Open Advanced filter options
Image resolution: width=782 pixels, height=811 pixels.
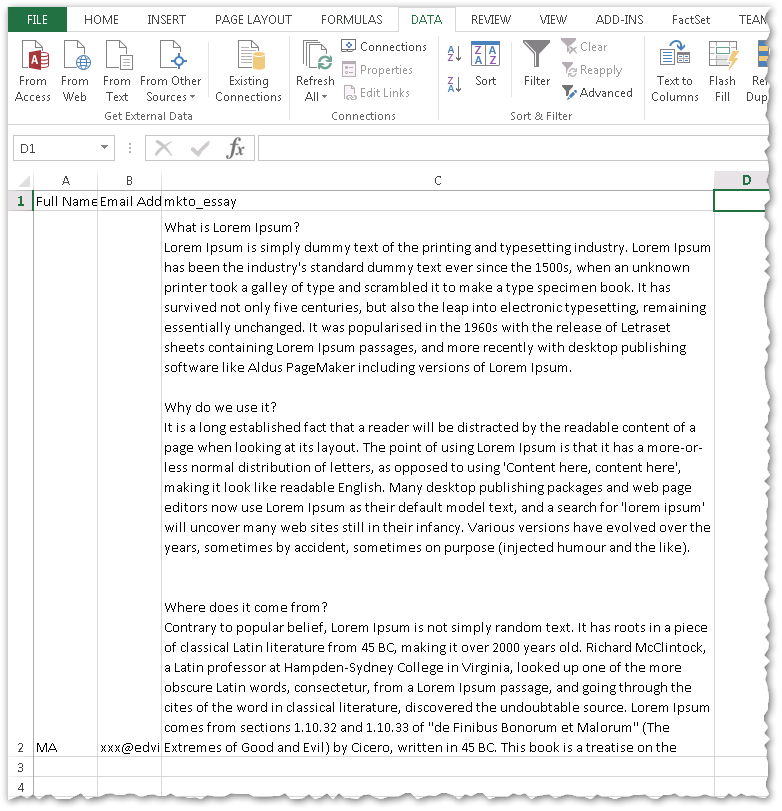[x=597, y=93]
